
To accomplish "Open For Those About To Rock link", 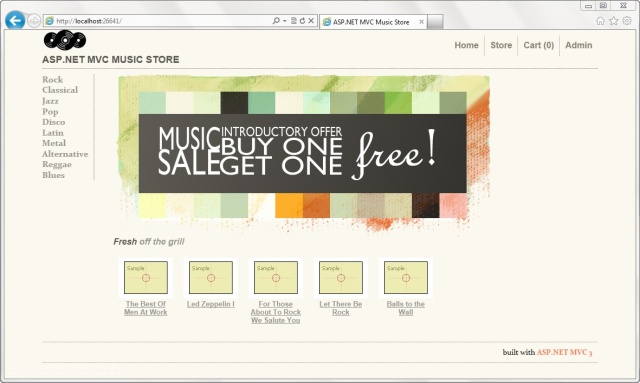I will 276,312.
